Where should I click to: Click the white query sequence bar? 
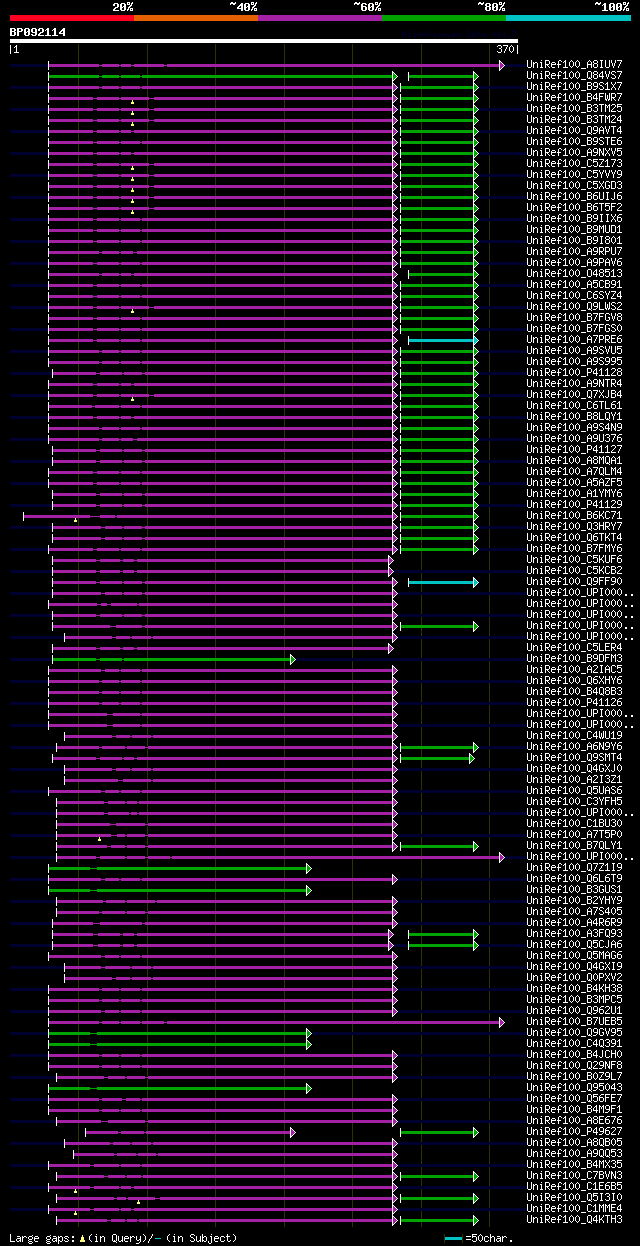[264, 41]
